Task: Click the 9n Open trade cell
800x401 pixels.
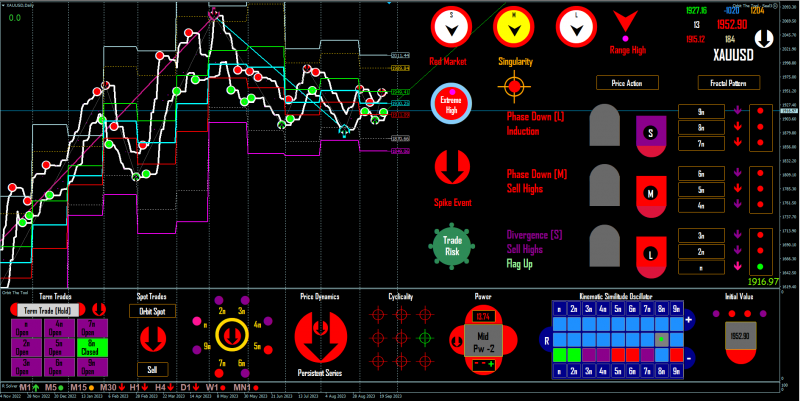Action: tap(92, 367)
